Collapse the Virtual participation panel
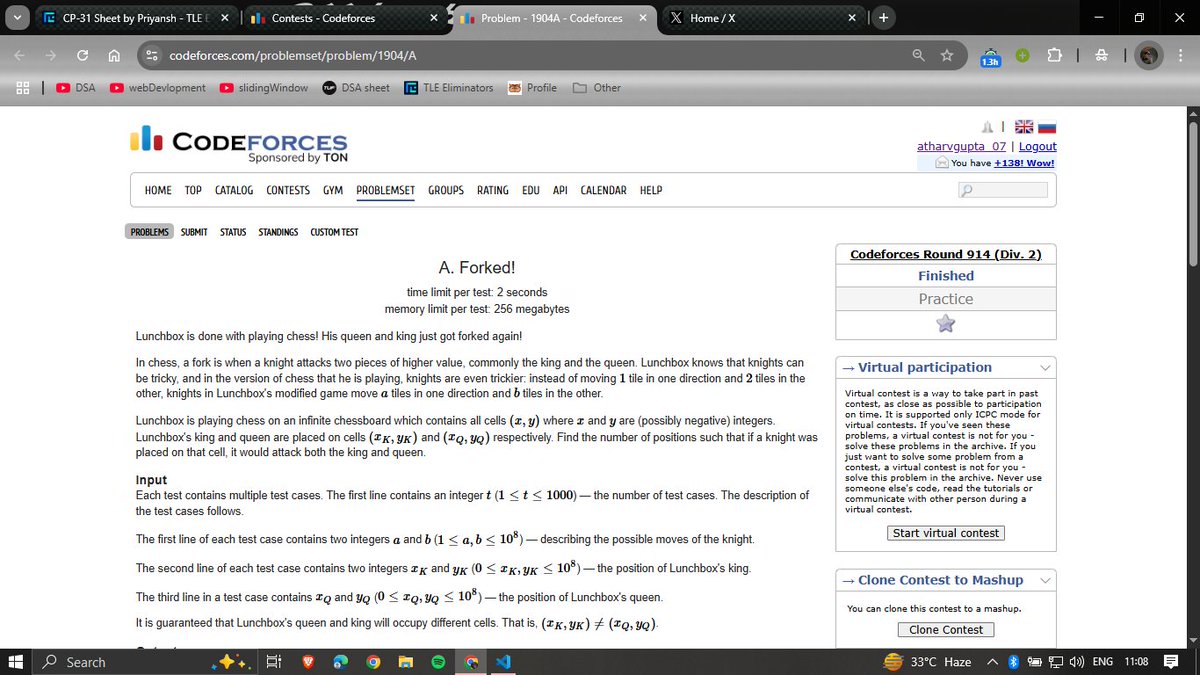 pyautogui.click(x=1046, y=368)
